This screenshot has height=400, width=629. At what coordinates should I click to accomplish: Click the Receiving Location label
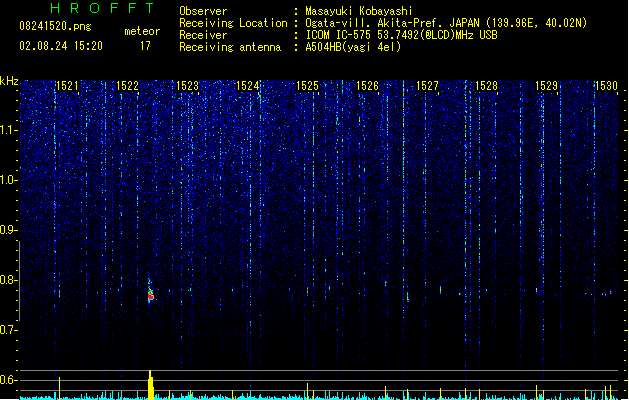(x=233, y=23)
